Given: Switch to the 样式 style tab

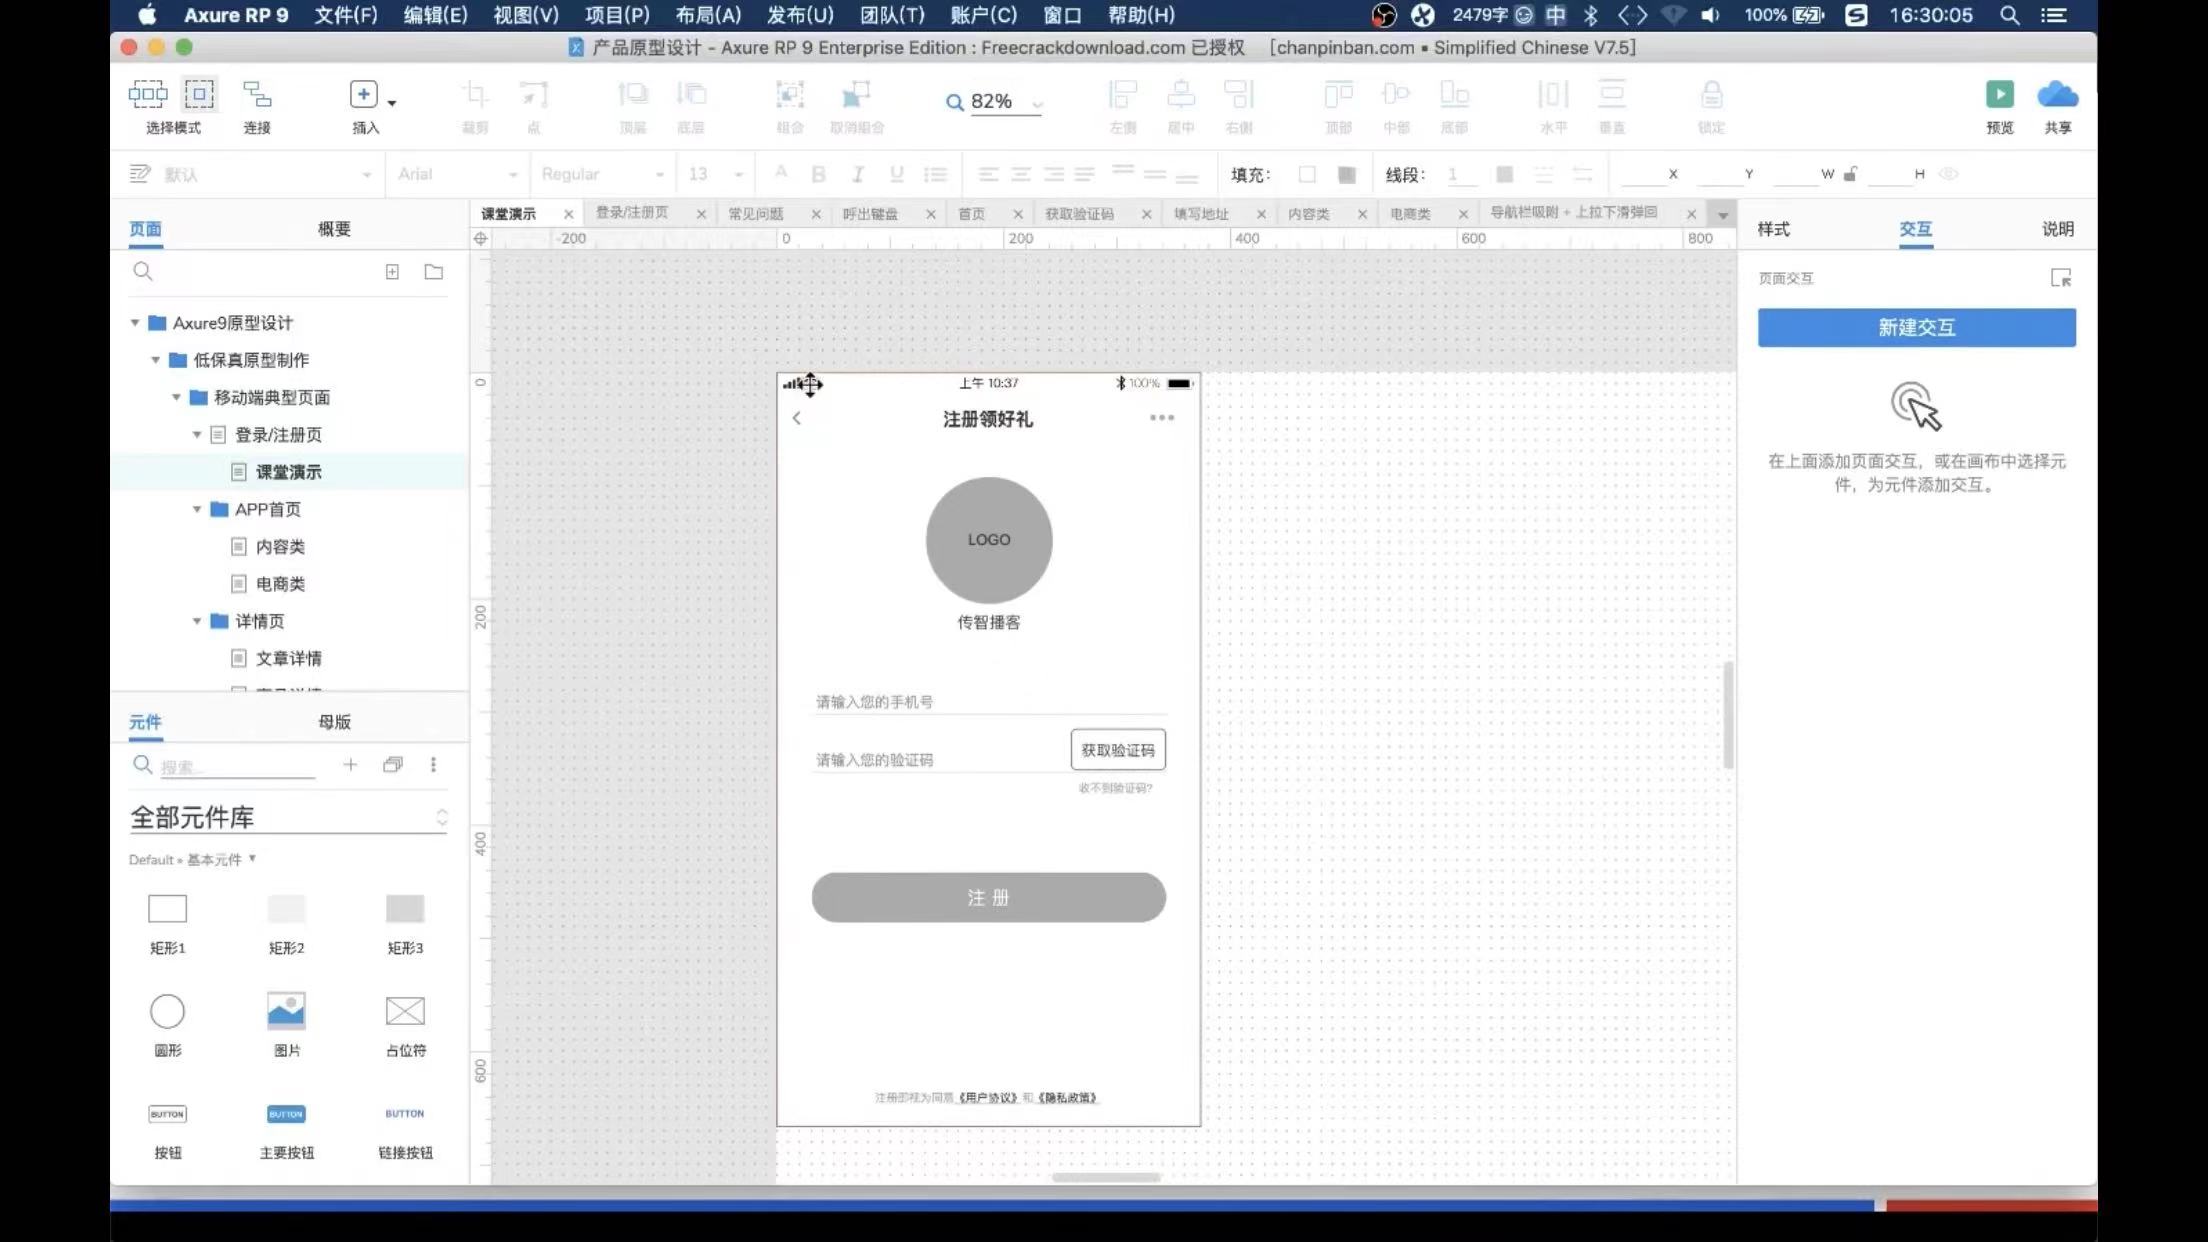Looking at the screenshot, I should (x=1773, y=229).
